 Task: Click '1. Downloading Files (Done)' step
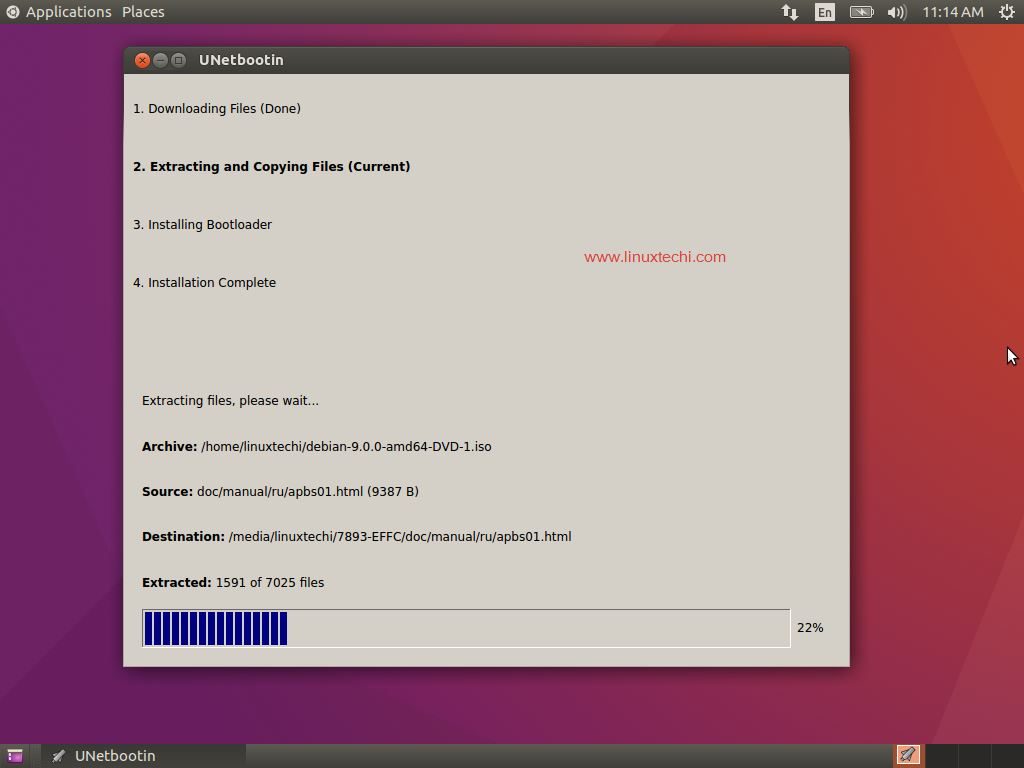pos(217,108)
